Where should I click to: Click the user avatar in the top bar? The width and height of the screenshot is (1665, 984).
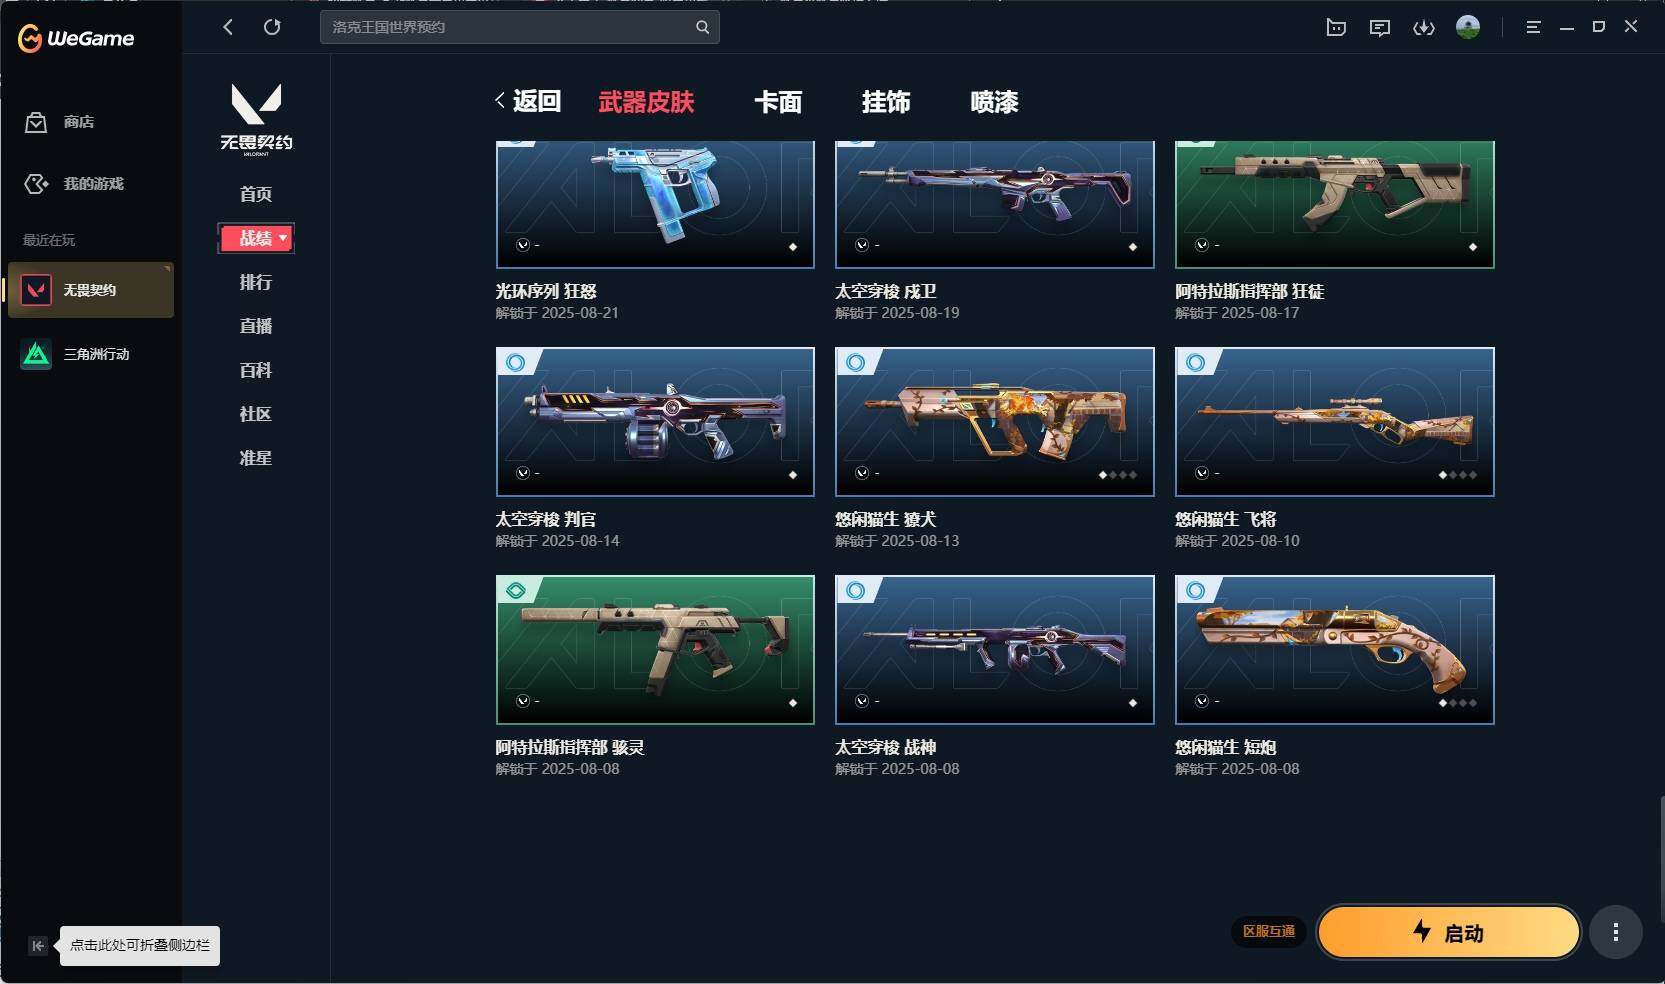[1468, 27]
